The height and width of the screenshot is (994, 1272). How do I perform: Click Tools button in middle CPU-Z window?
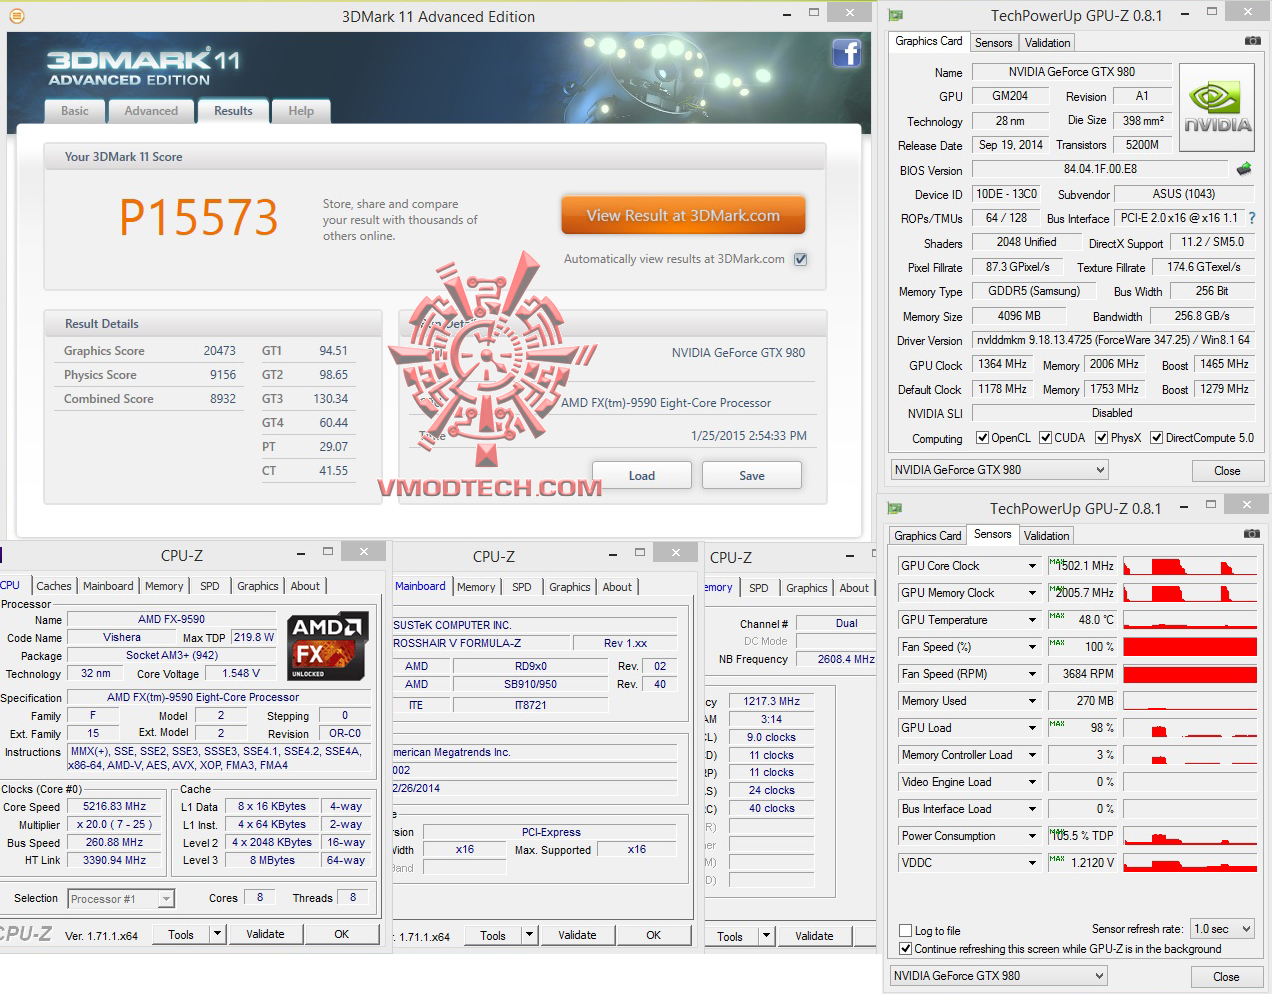493,936
